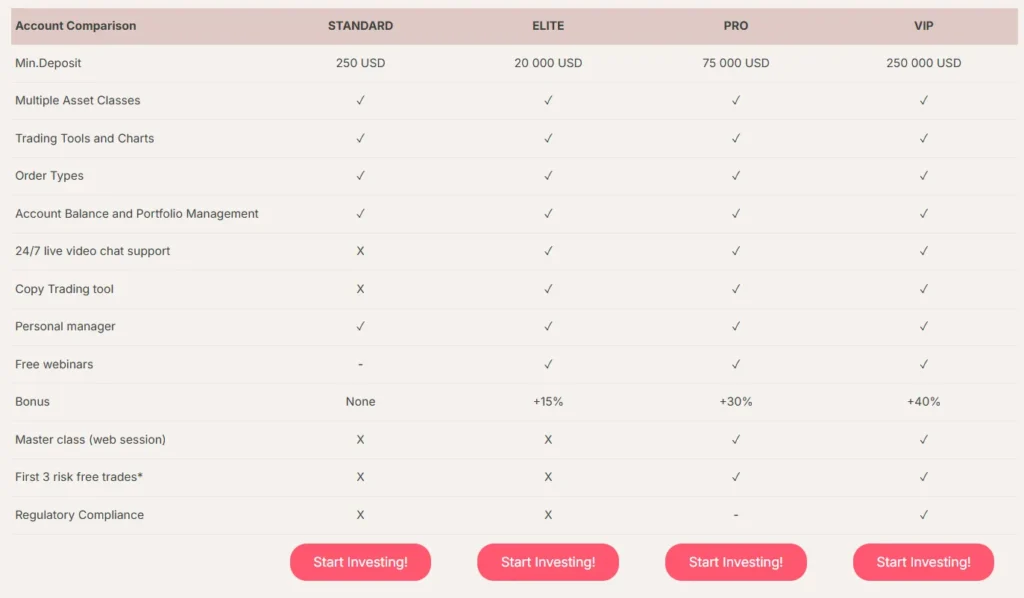The height and width of the screenshot is (598, 1024).
Task: Click STANDARD checkmark for Personal manager
Action: point(360,326)
